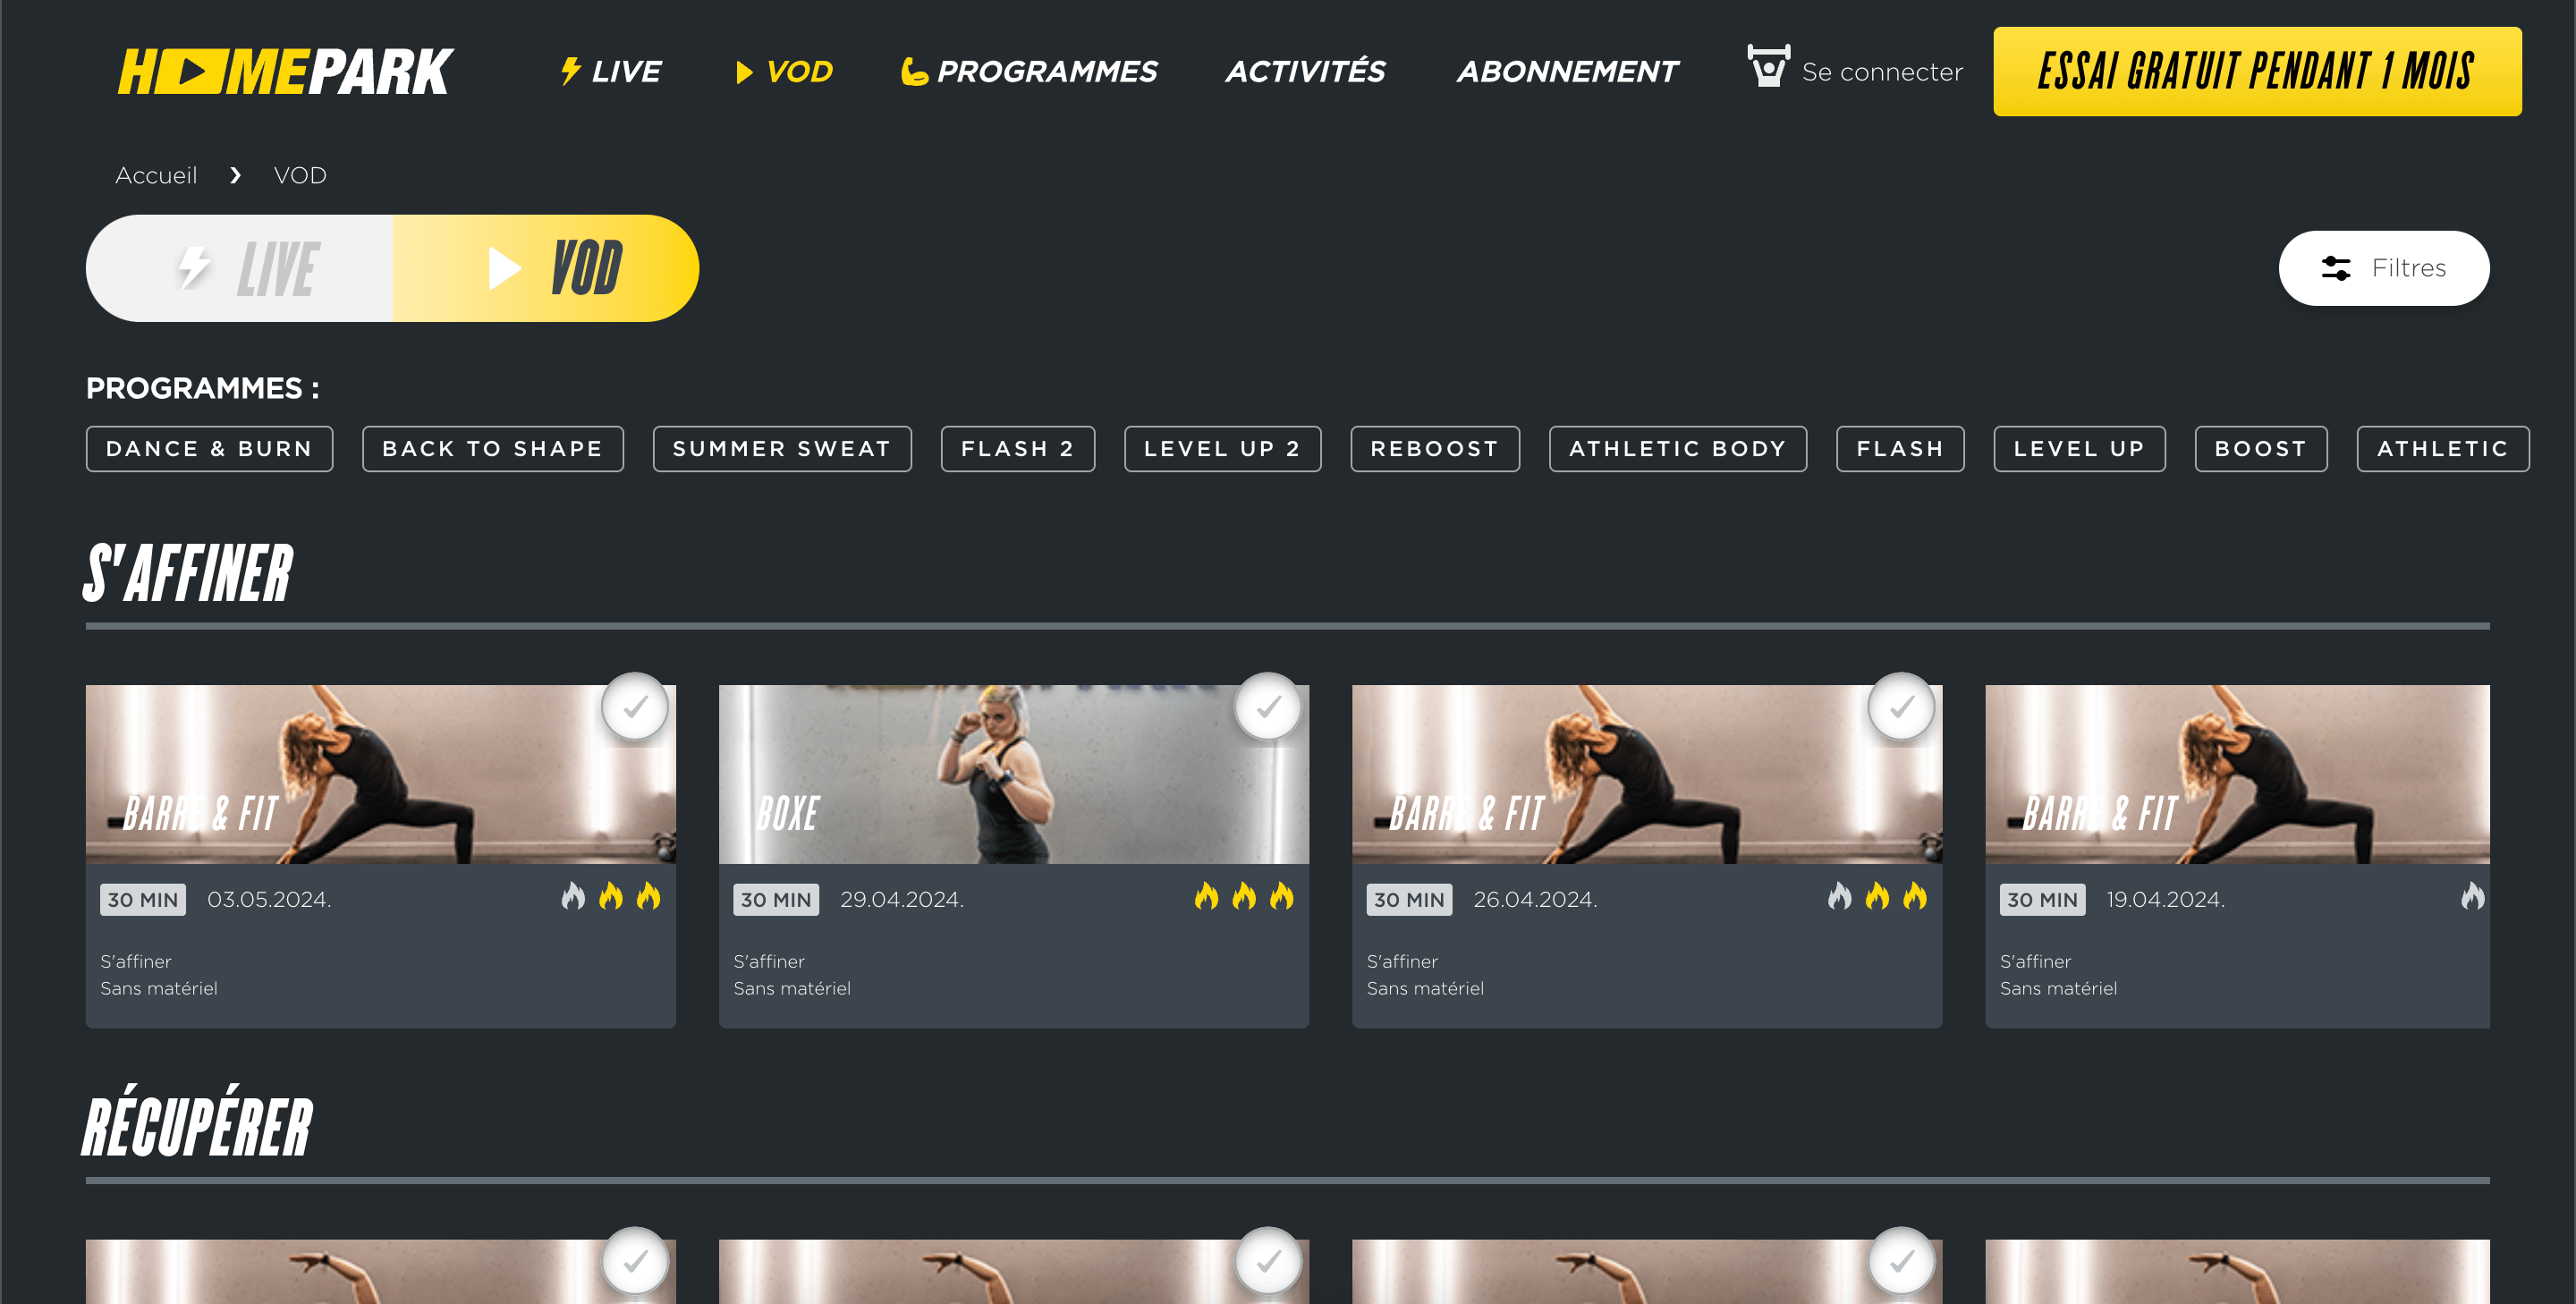
Task: Open the first Récupérer video thumbnail
Action: (x=380, y=1272)
